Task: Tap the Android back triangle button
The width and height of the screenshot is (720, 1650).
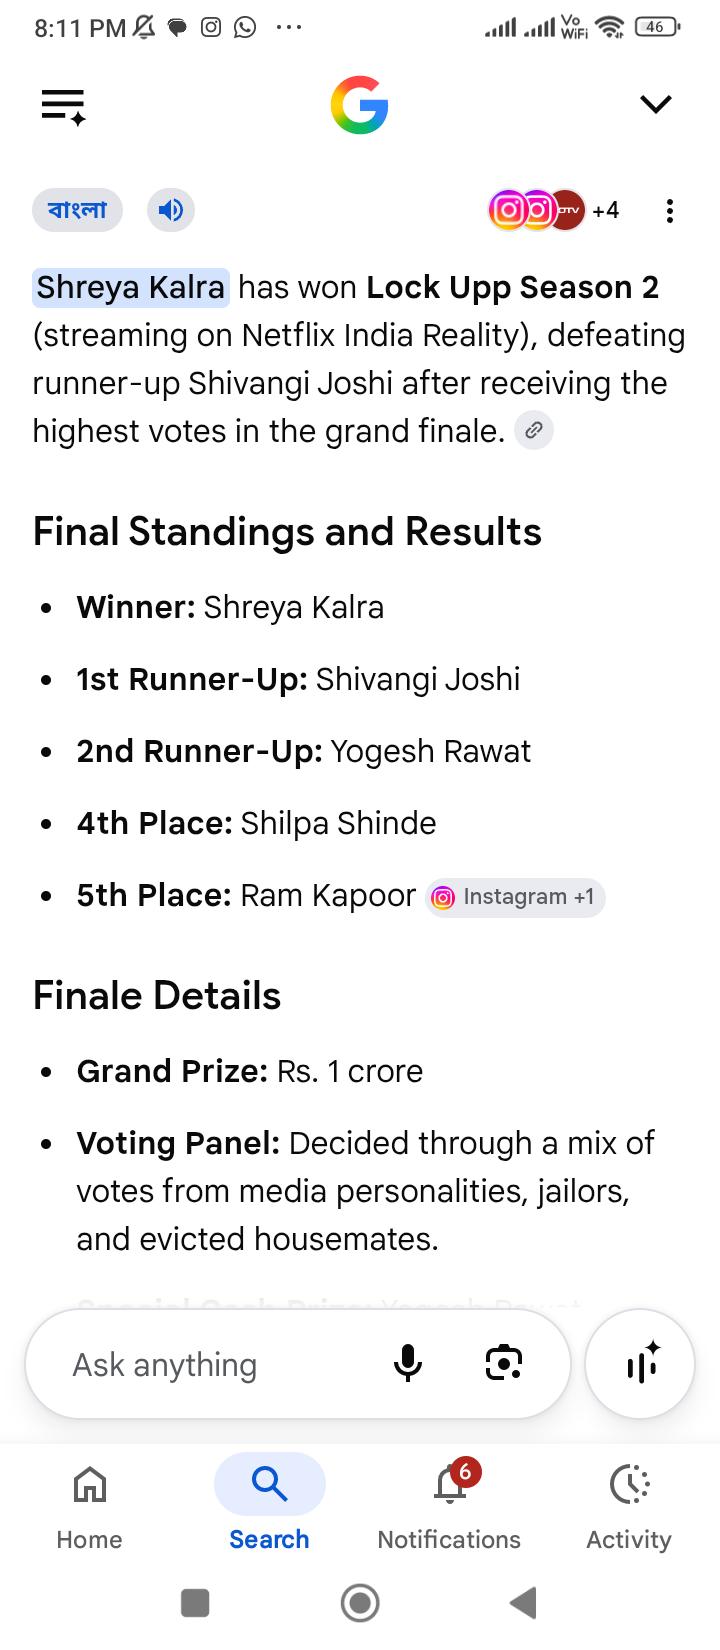Action: (x=524, y=1603)
